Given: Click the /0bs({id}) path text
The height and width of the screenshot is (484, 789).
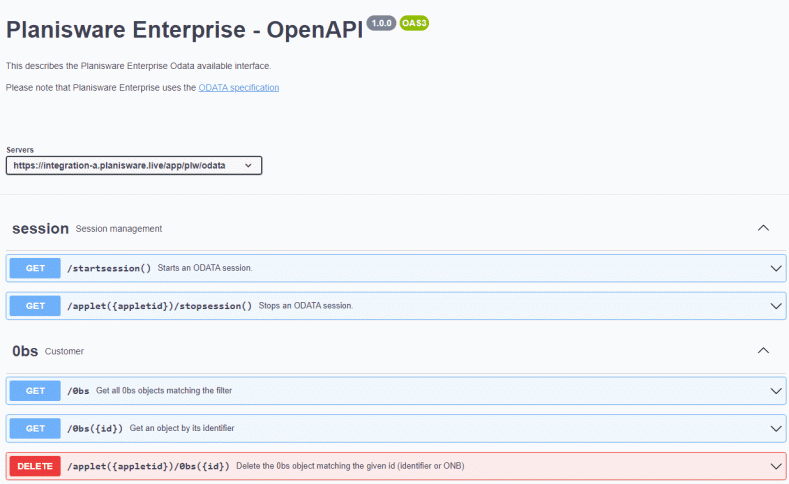Looking at the screenshot, I should 95,429.
